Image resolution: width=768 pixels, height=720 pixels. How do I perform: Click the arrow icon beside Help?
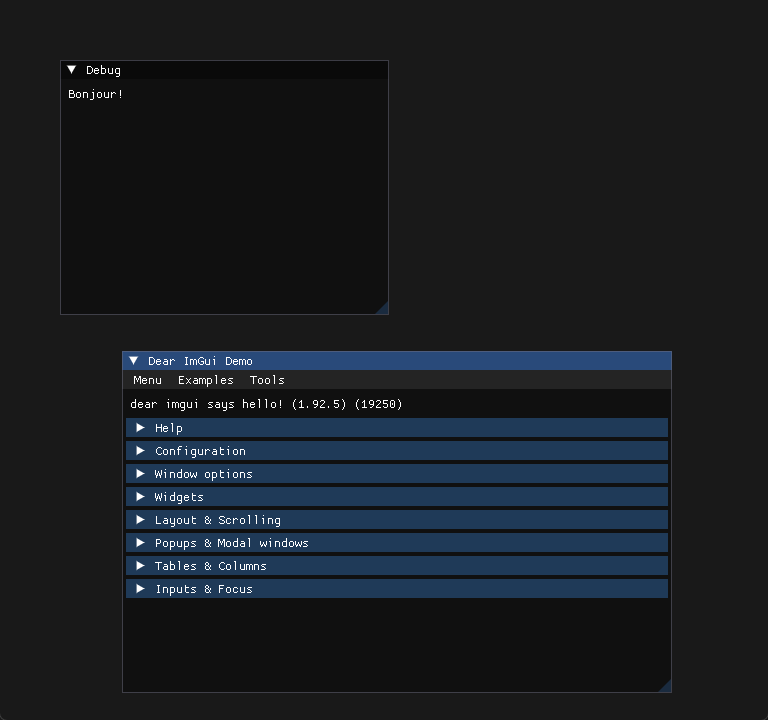tap(141, 428)
